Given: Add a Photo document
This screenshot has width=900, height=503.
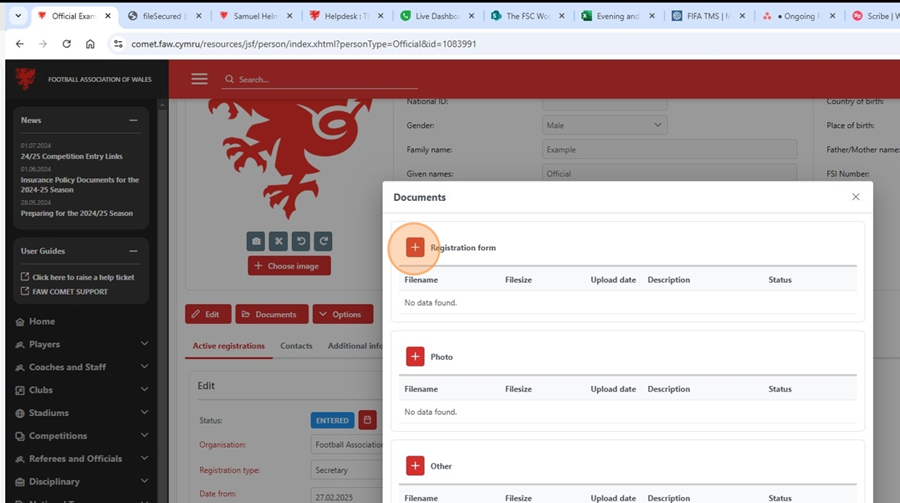Looking at the screenshot, I should pyautogui.click(x=415, y=357).
